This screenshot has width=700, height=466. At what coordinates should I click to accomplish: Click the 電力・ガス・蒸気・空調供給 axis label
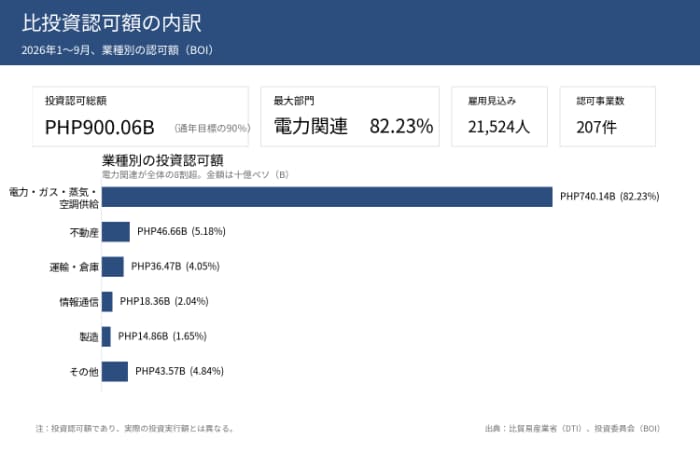(54, 198)
